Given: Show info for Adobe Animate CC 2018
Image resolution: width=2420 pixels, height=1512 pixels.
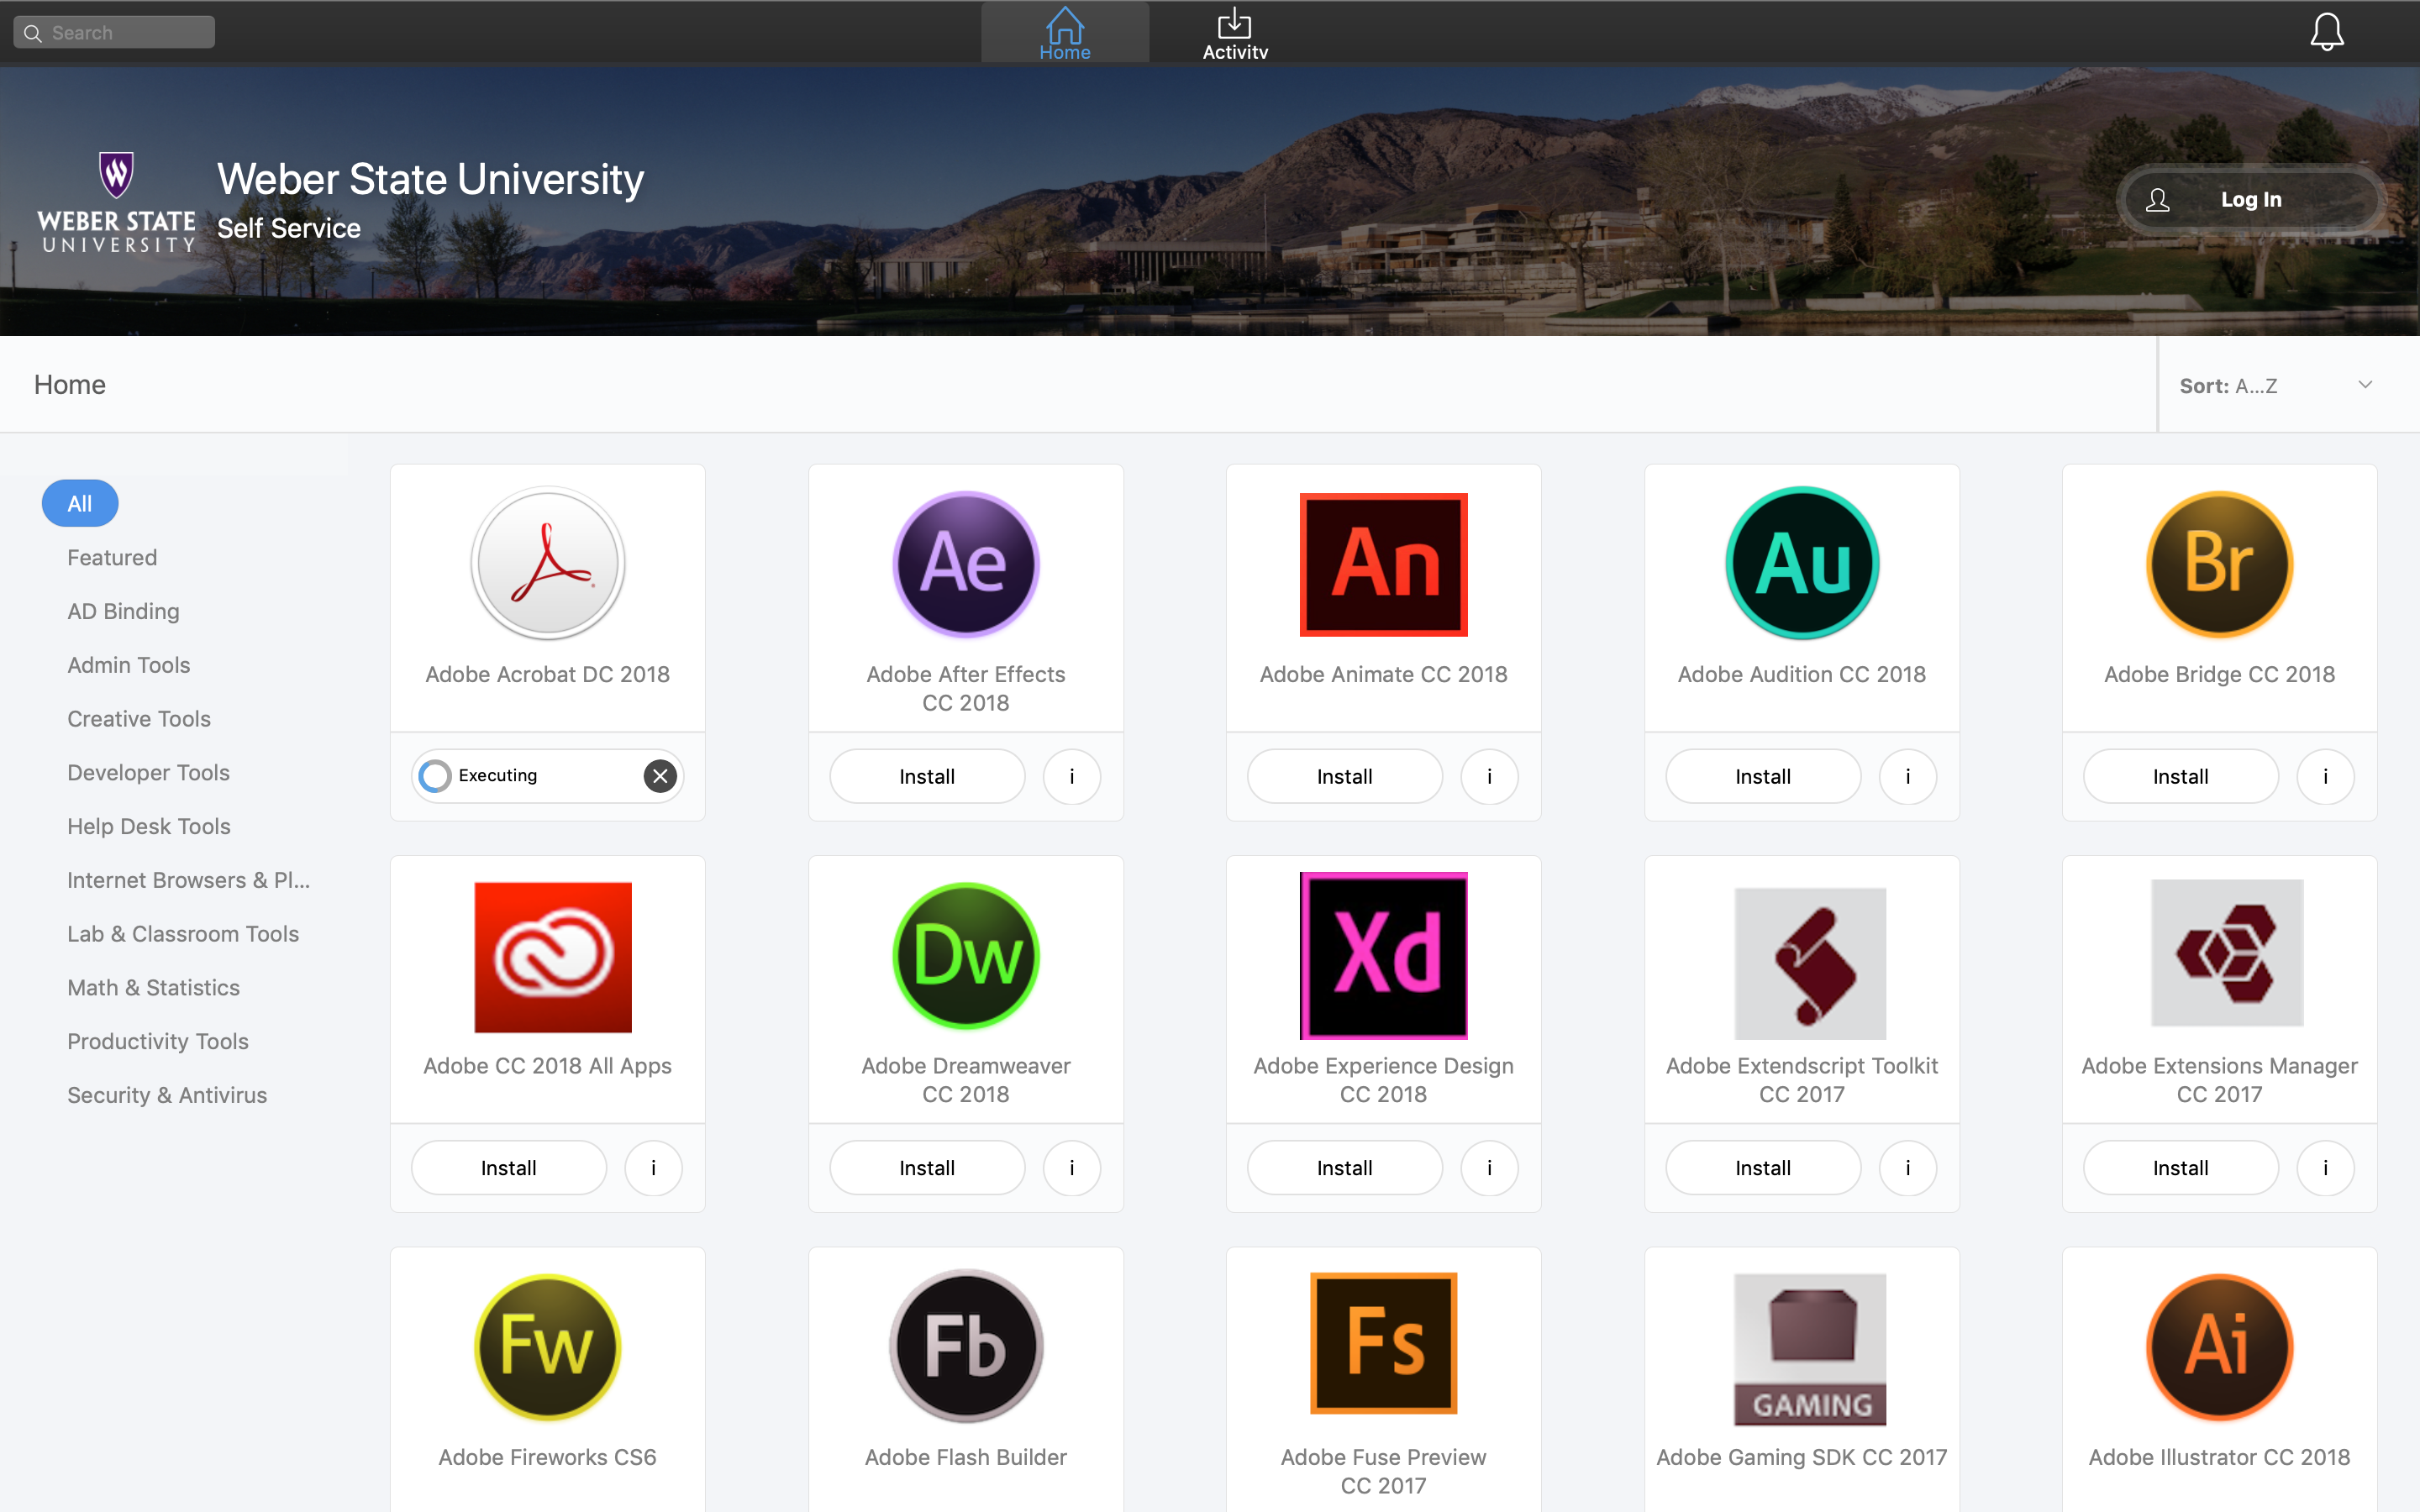Looking at the screenshot, I should coord(1489,776).
